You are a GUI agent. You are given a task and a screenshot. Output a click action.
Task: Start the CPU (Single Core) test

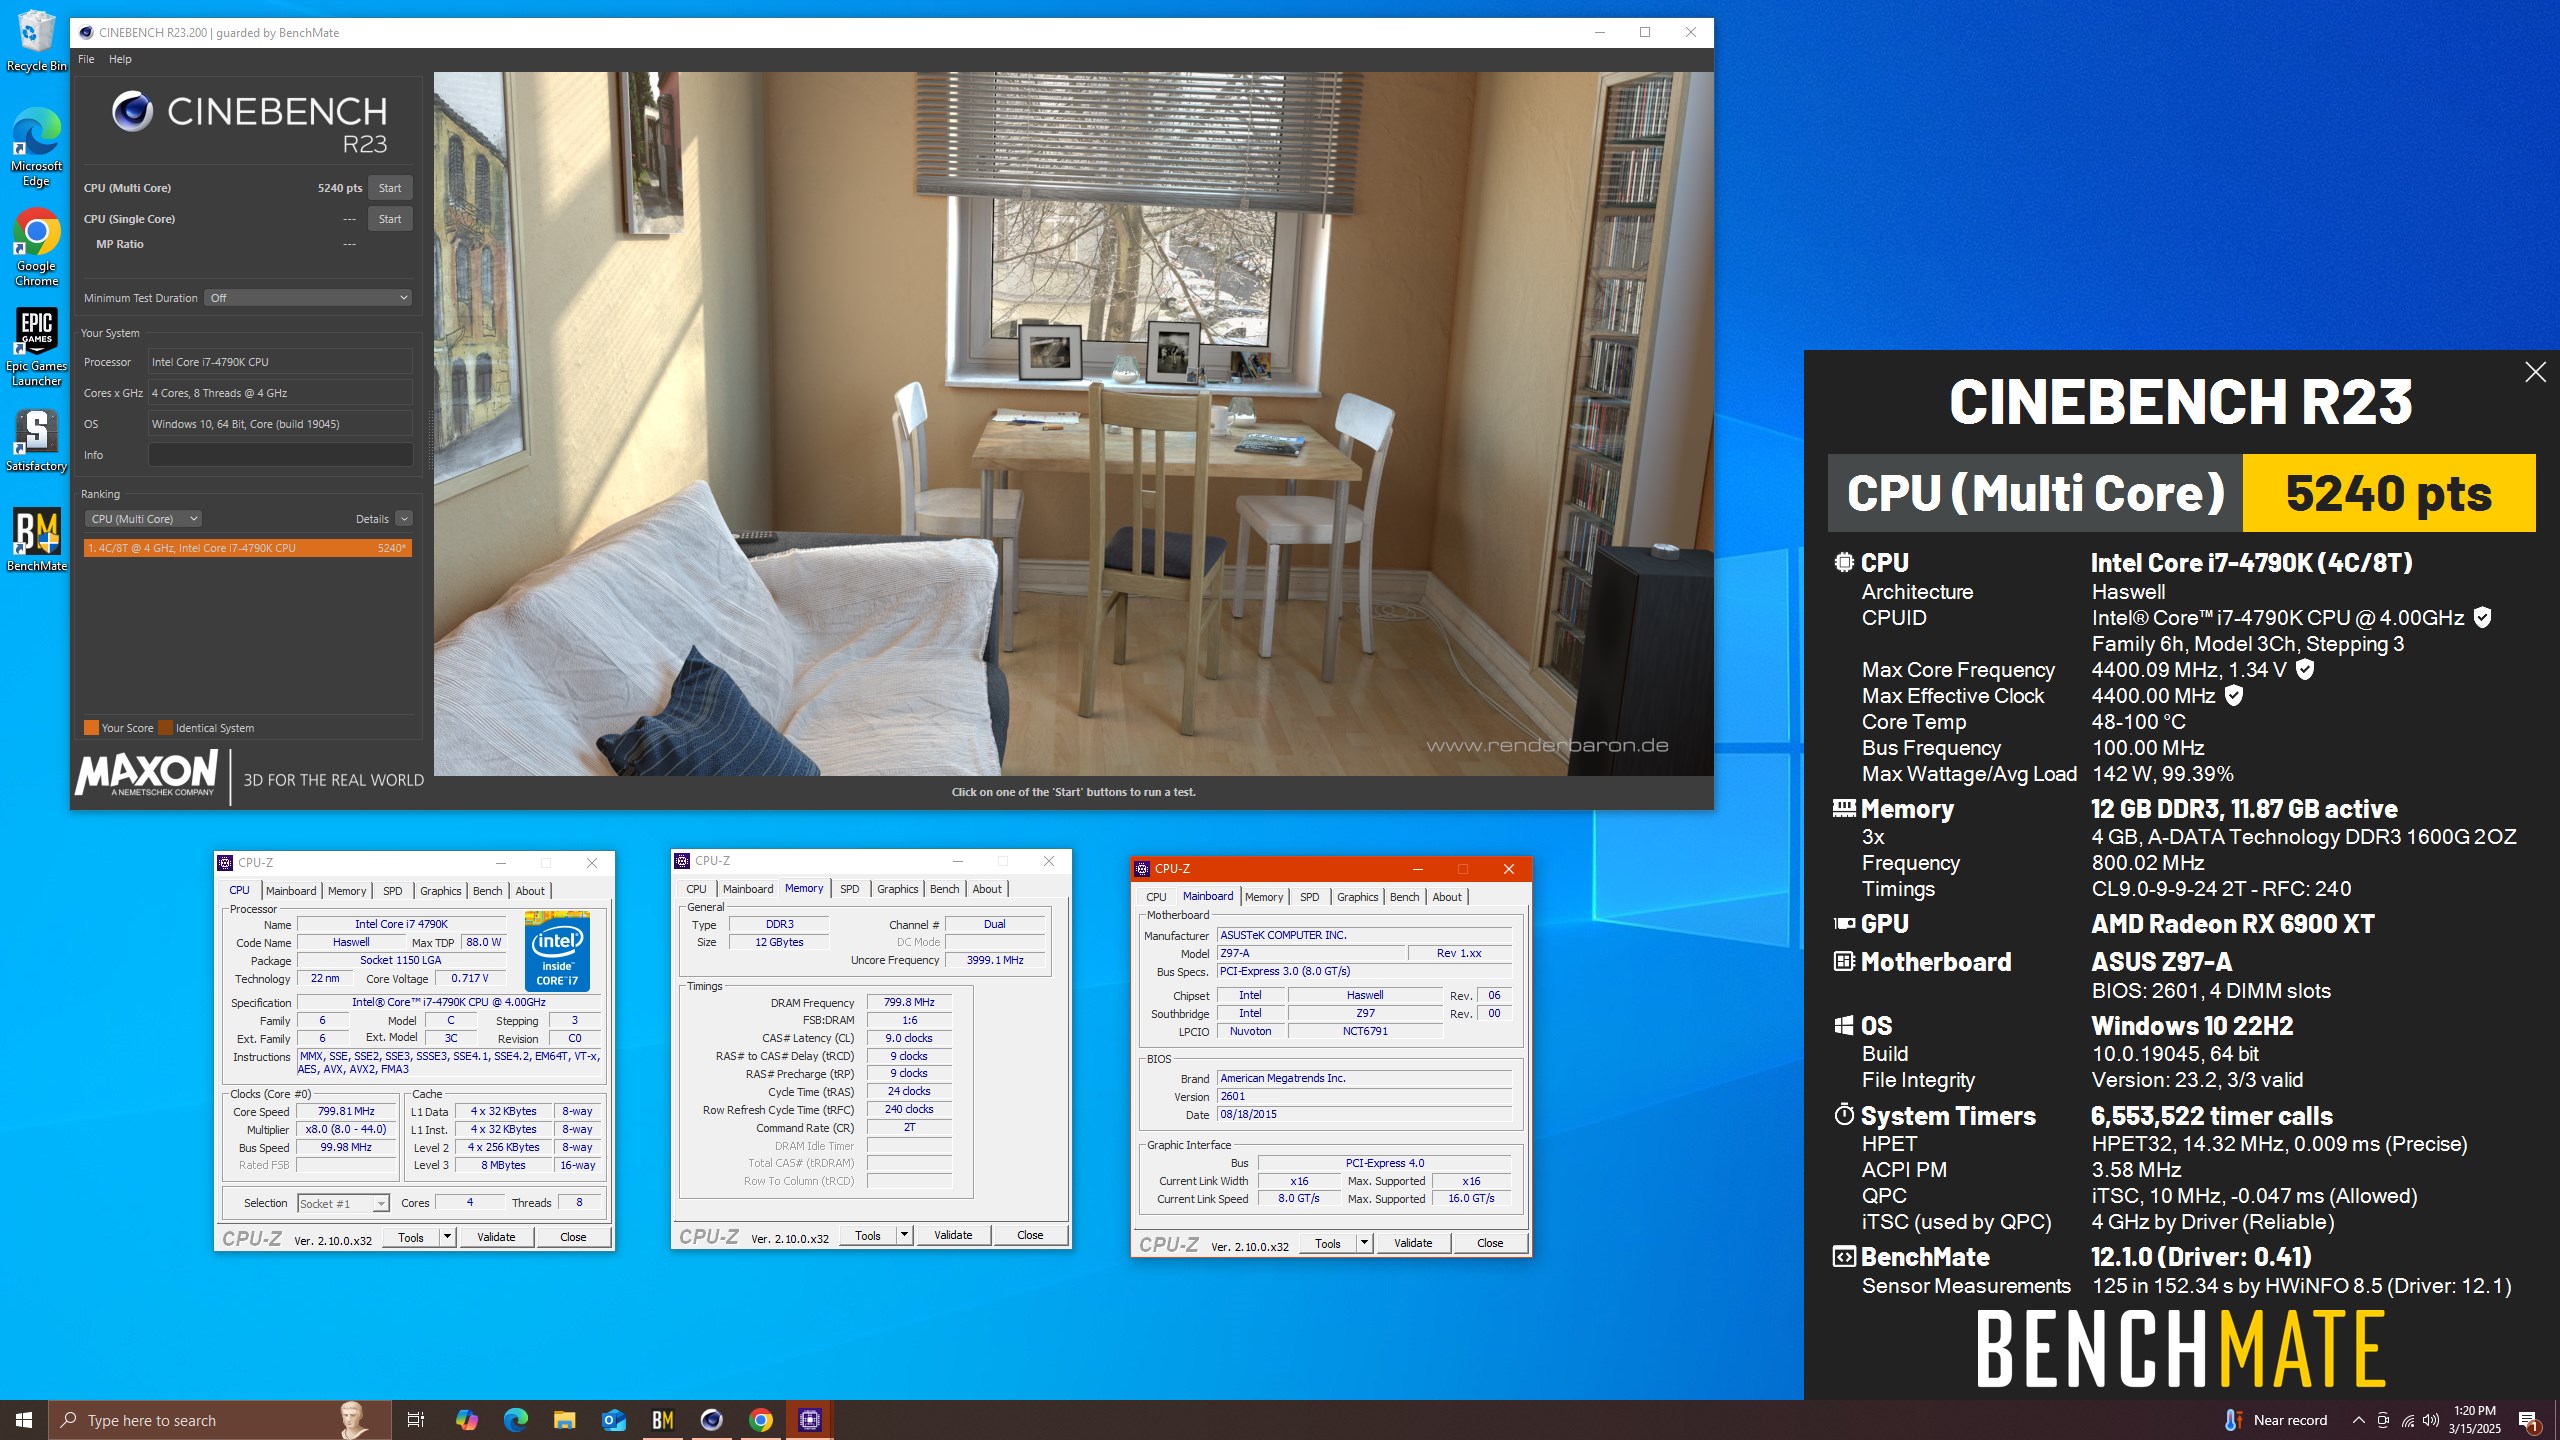click(x=390, y=219)
